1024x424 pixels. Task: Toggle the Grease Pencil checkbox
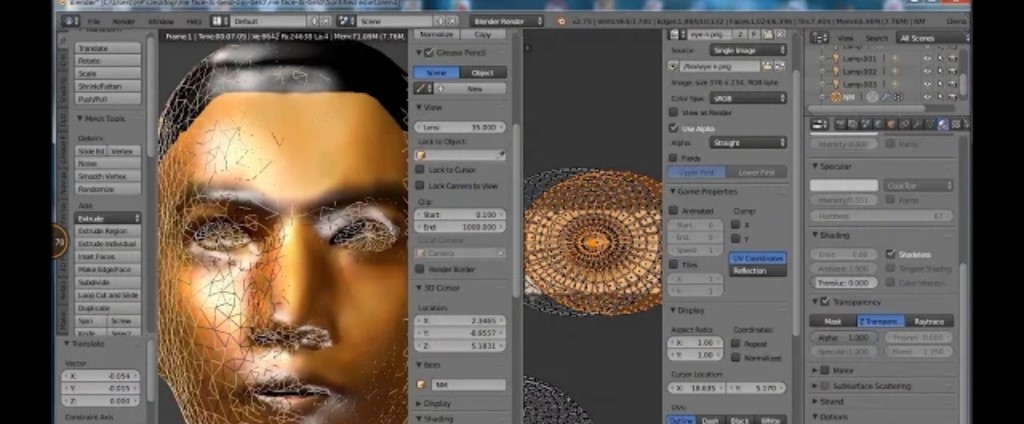[429, 52]
